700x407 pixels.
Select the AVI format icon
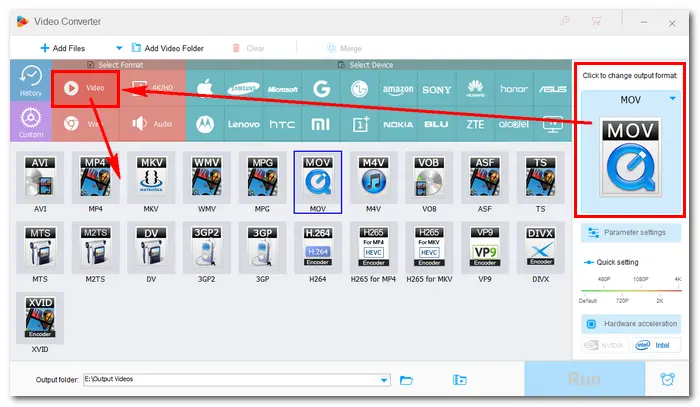[x=40, y=177]
